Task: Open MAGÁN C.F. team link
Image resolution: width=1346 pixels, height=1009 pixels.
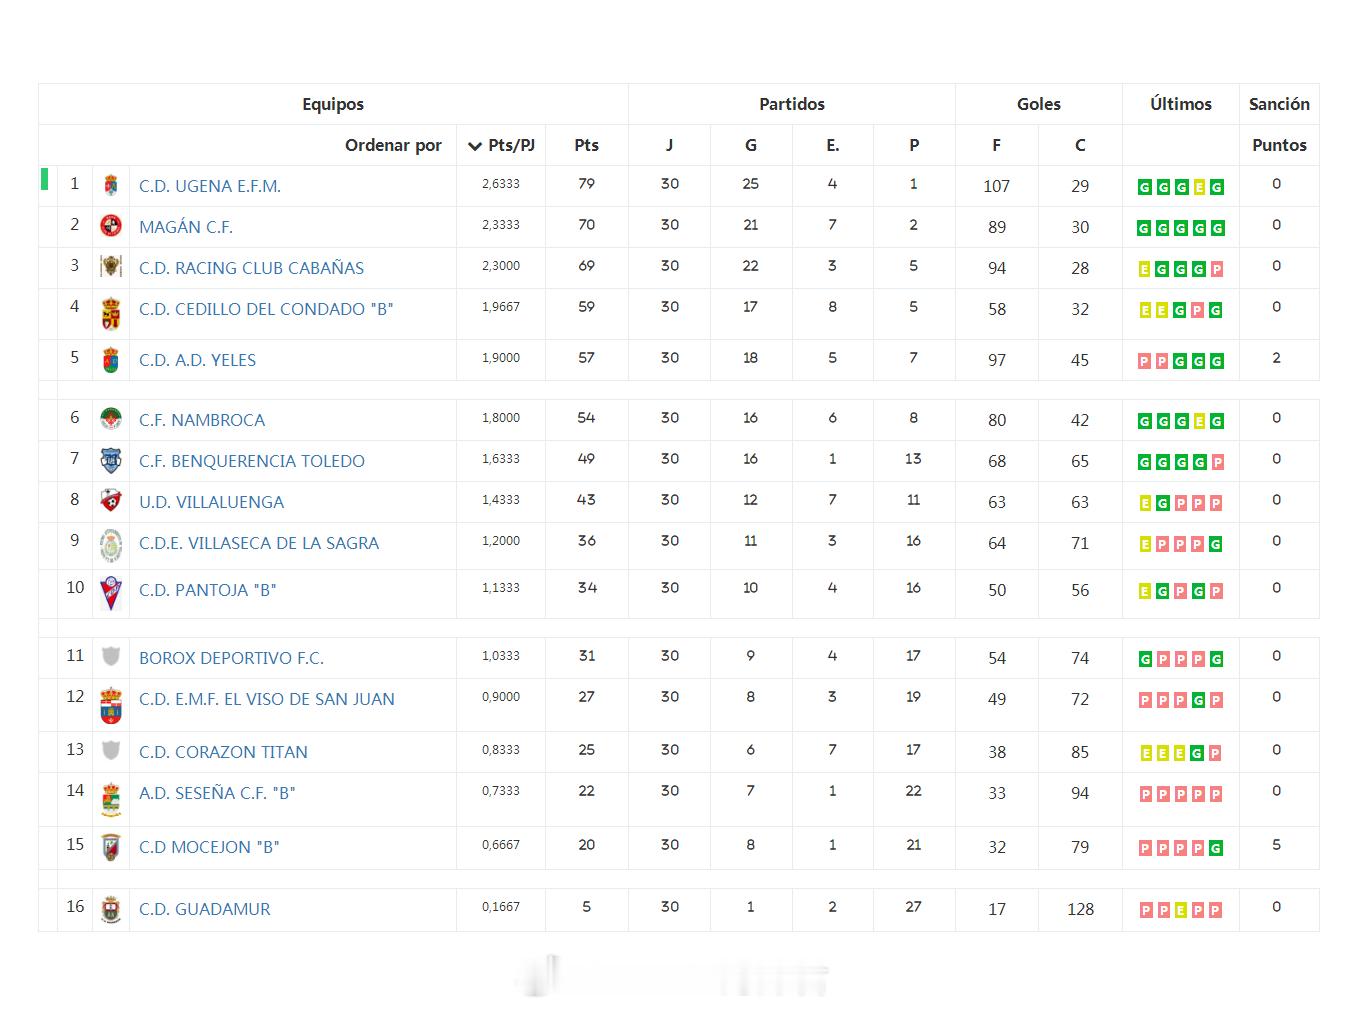Action: [186, 227]
